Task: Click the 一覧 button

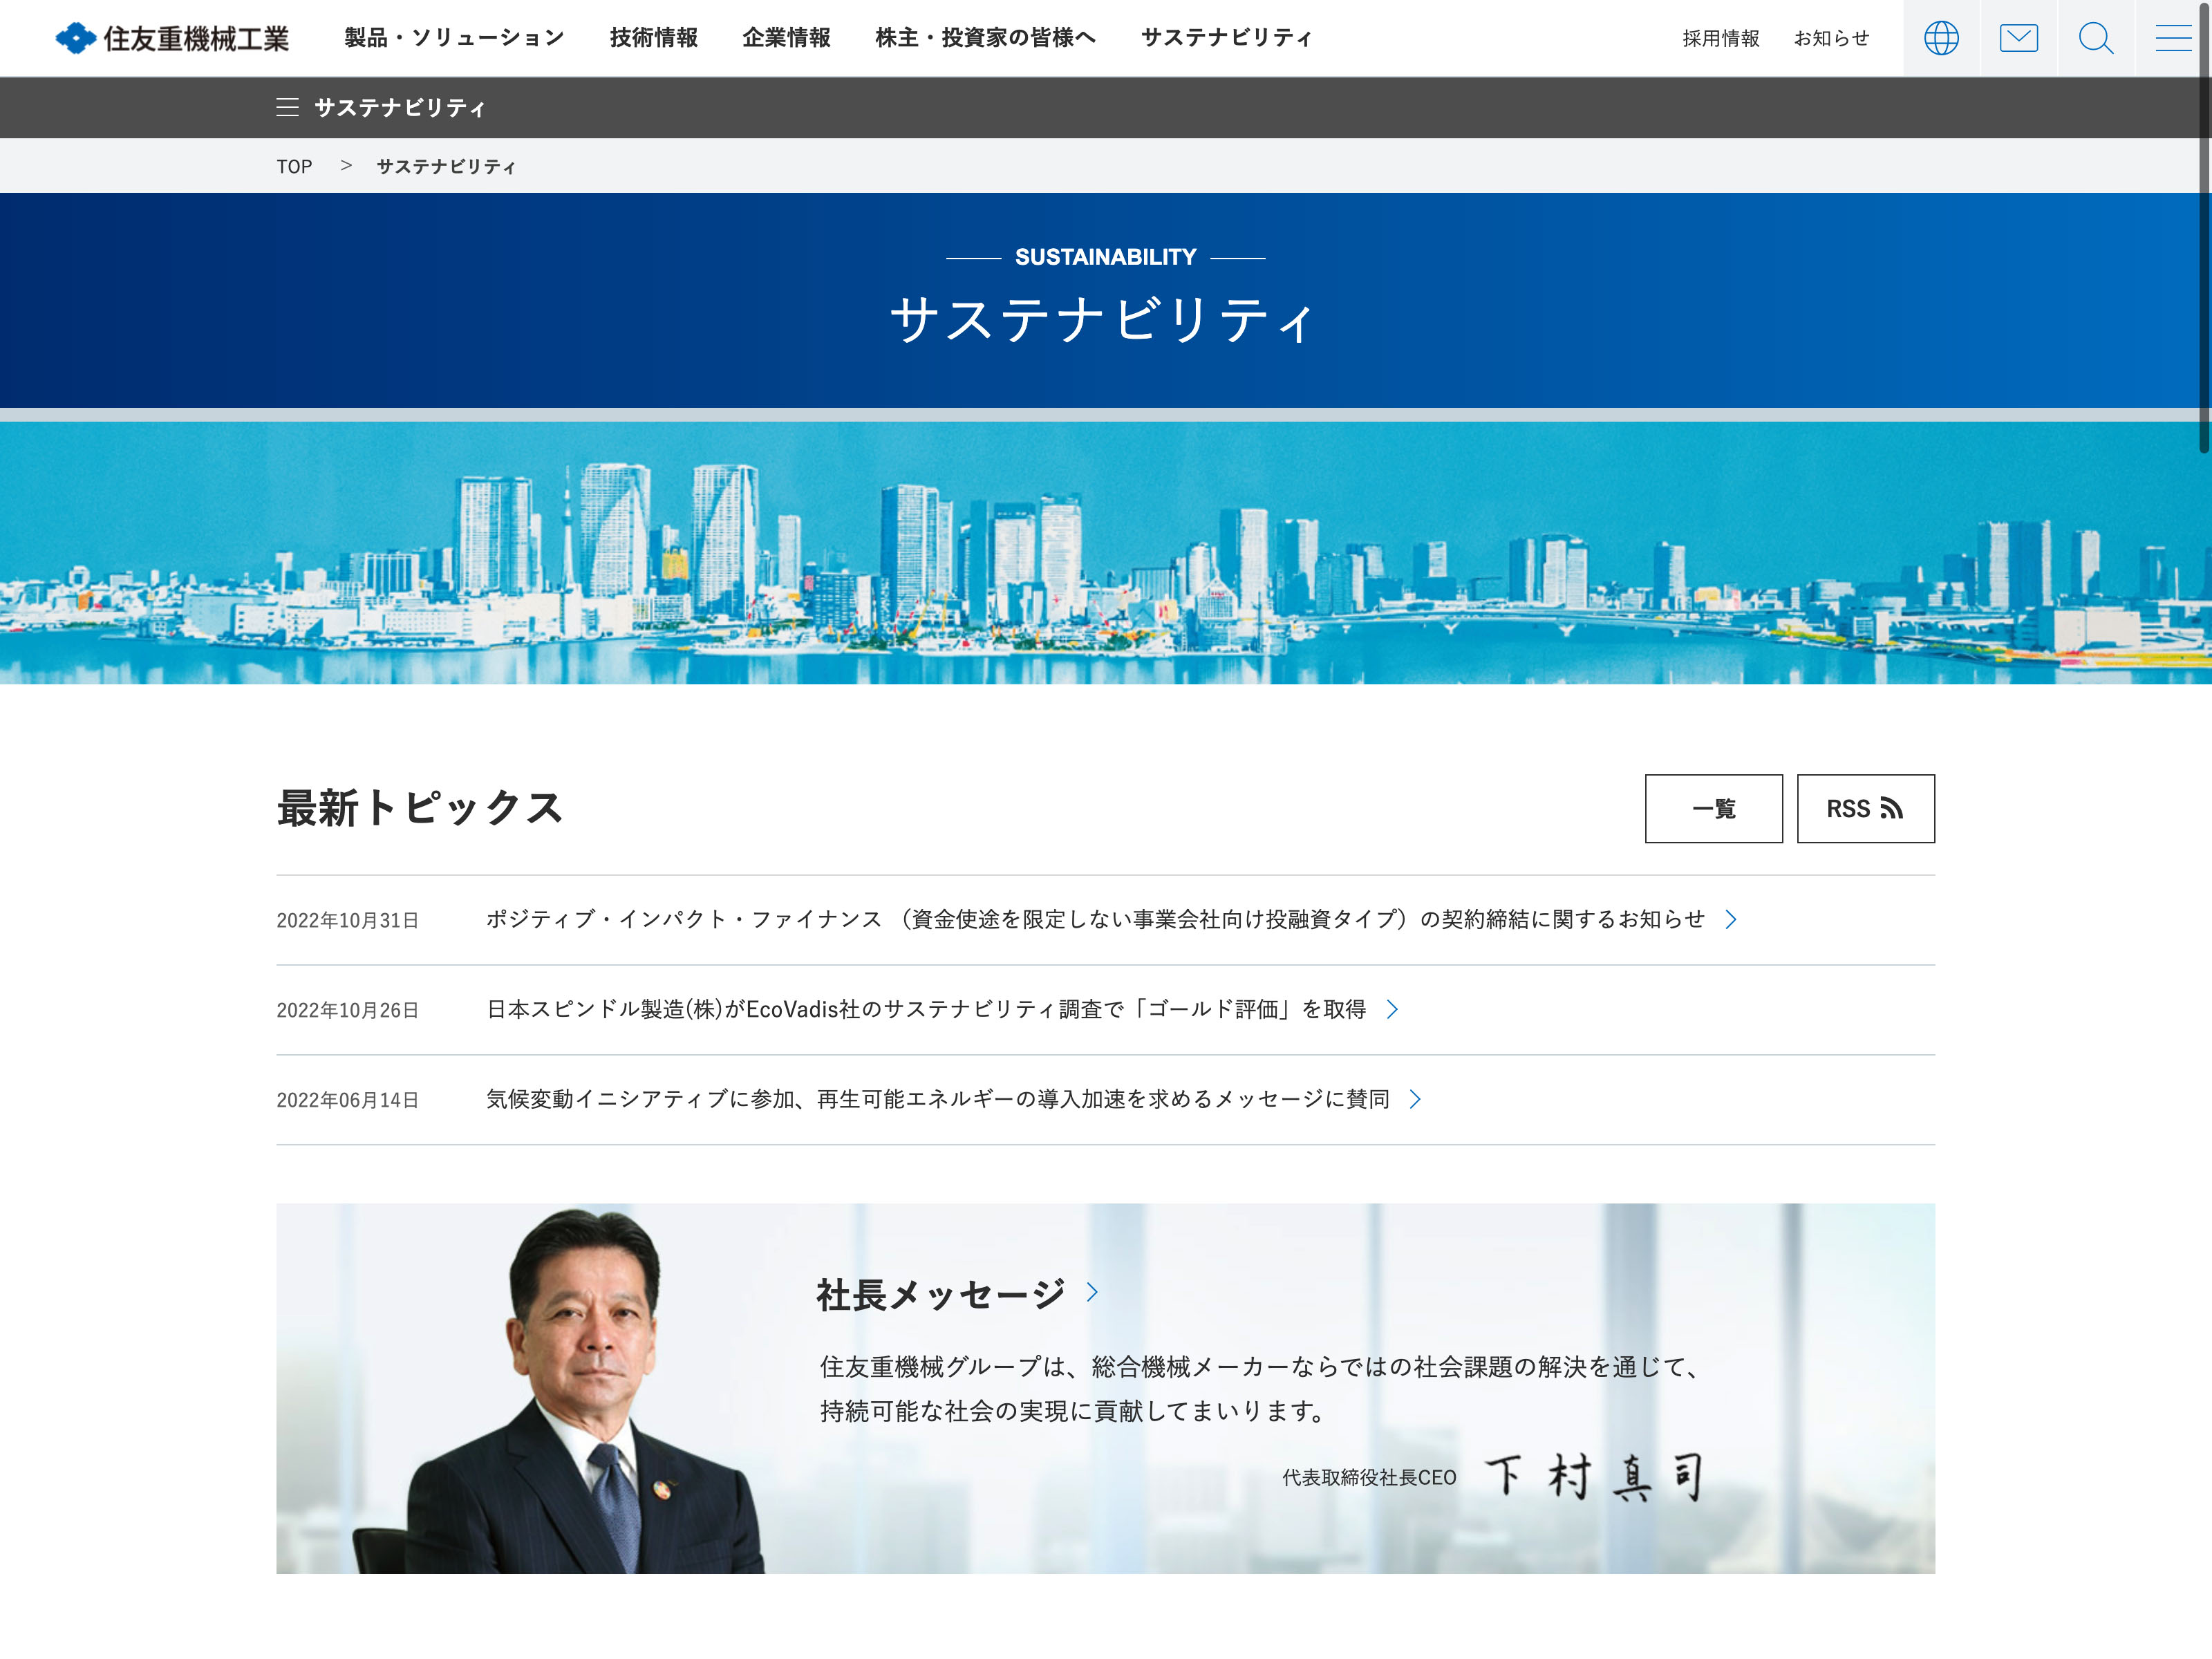Action: [x=1713, y=808]
